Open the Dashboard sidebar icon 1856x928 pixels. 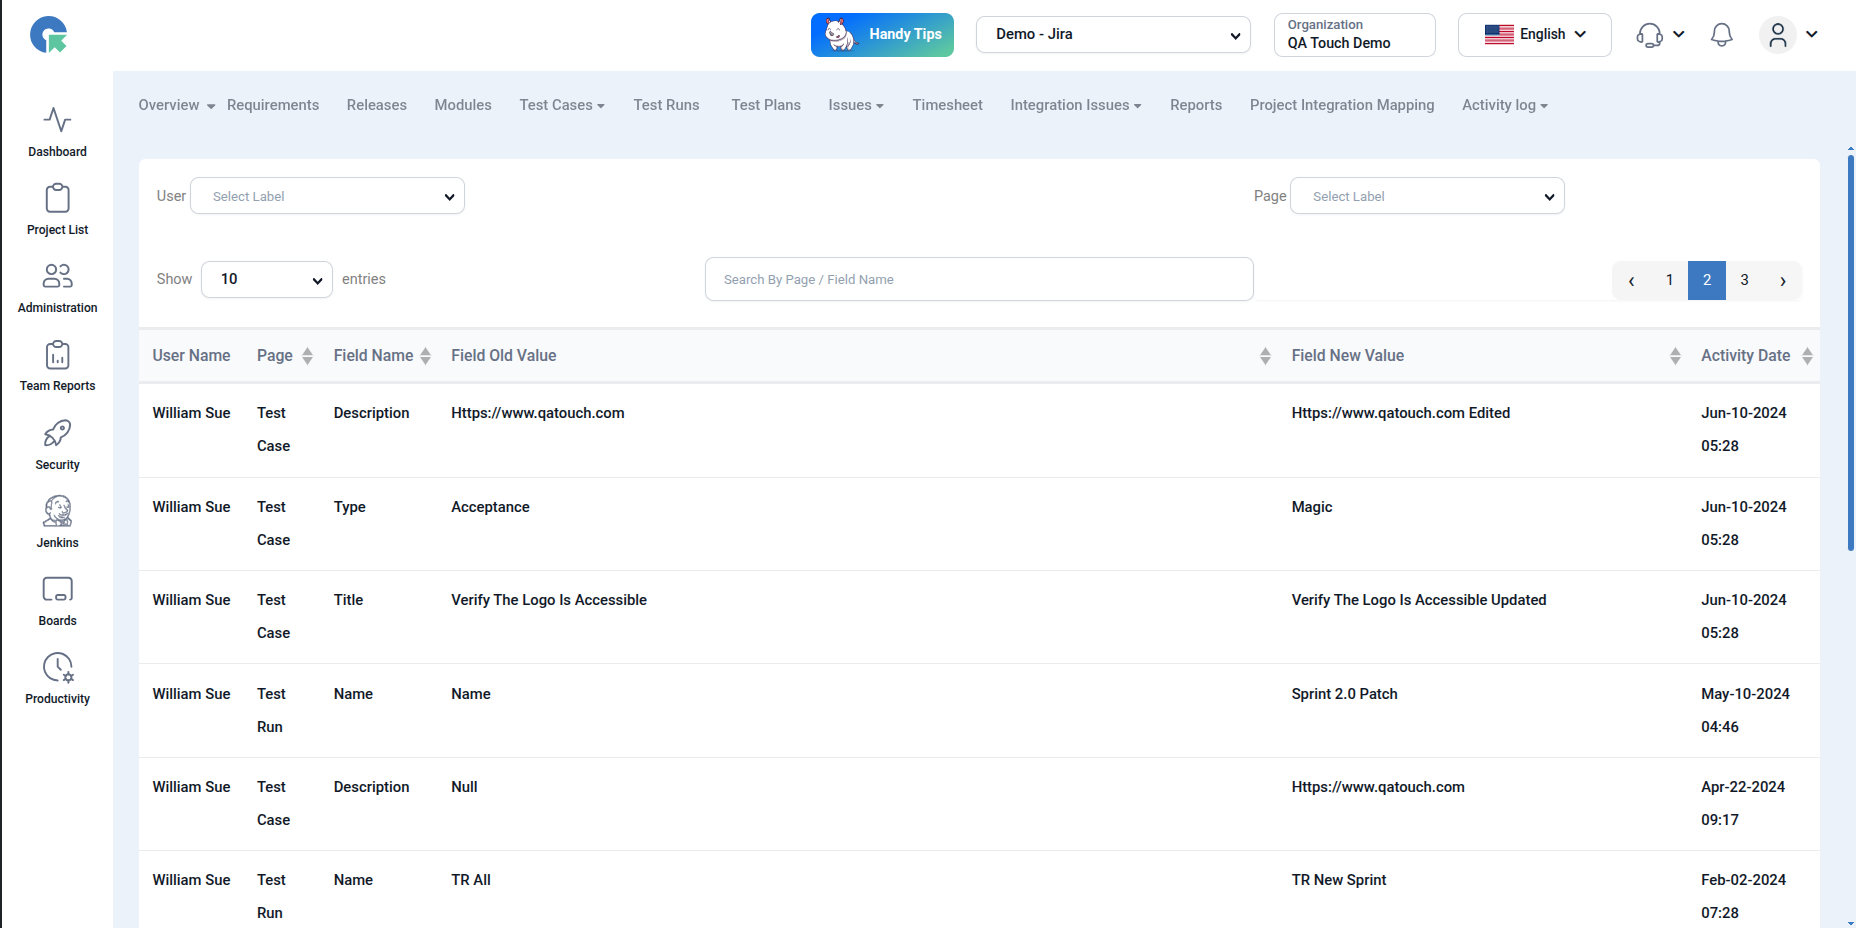[x=57, y=121]
